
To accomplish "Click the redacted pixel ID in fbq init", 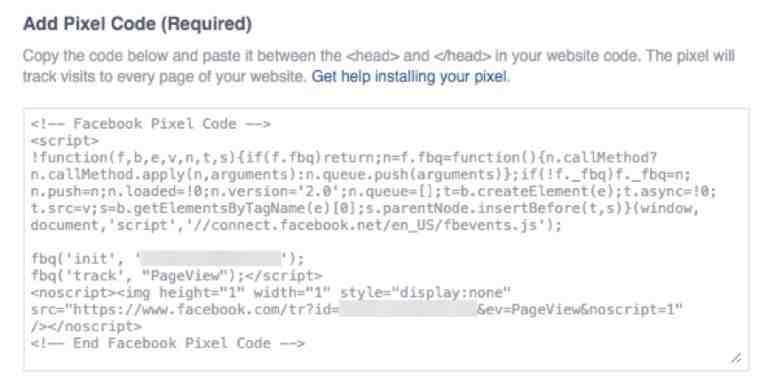I will pyautogui.click(x=211, y=259).
